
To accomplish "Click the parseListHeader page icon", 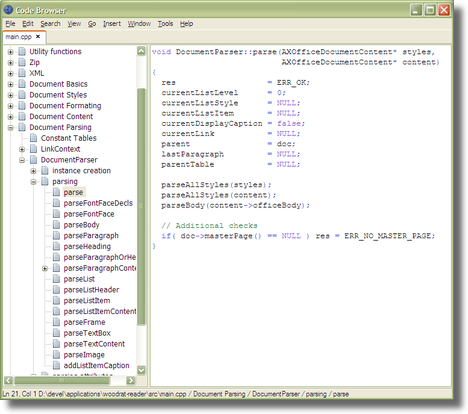I will 56,290.
